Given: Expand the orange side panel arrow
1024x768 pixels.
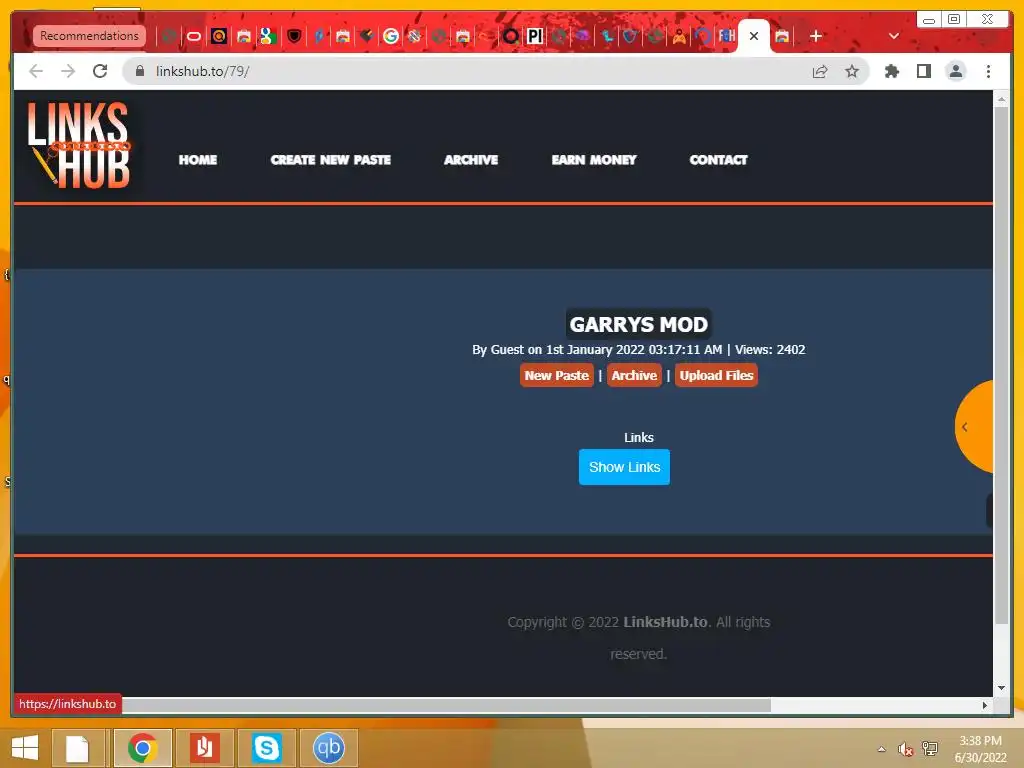Looking at the screenshot, I should coord(965,427).
